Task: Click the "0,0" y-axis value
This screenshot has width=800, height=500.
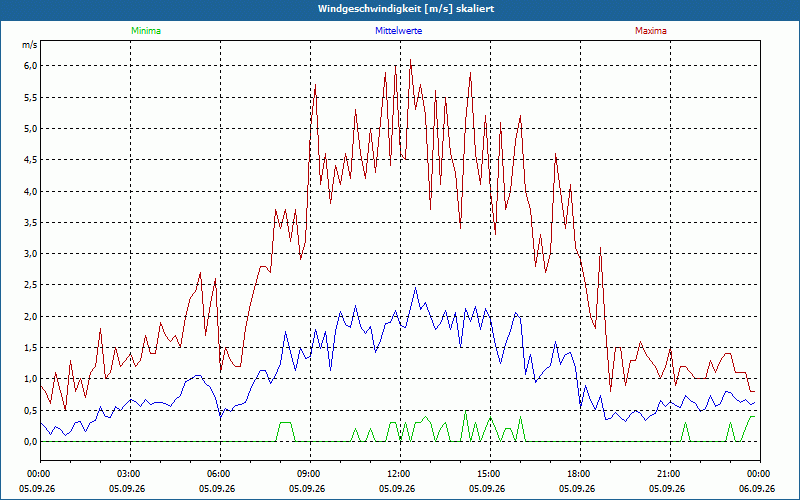Action: point(31,442)
